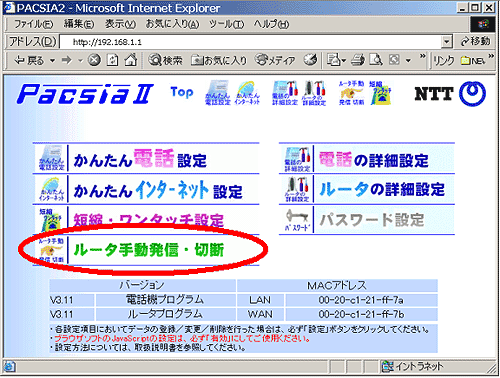Image resolution: width=500 pixels, height=378 pixels.
Task: Click icon left of ルータの詳細設定 link
Action: [297, 189]
